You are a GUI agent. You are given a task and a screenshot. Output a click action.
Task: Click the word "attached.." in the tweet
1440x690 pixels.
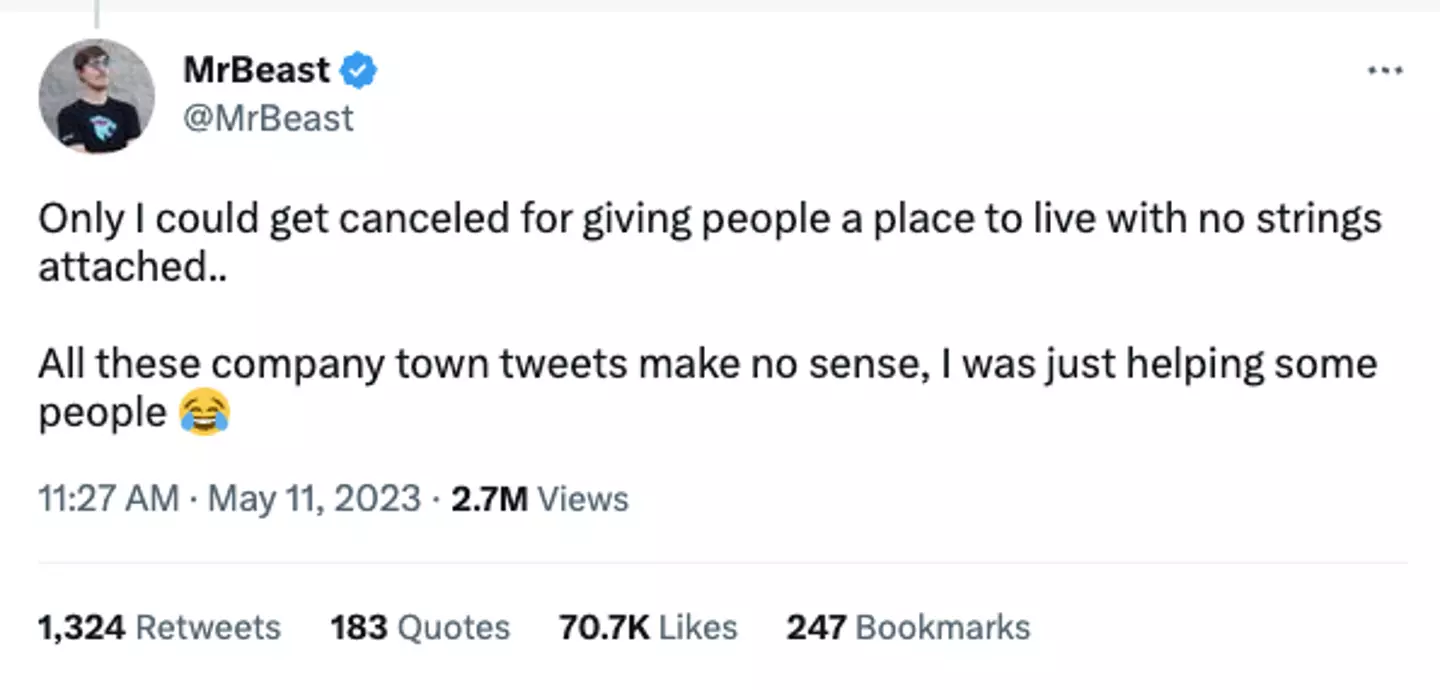click(x=132, y=268)
